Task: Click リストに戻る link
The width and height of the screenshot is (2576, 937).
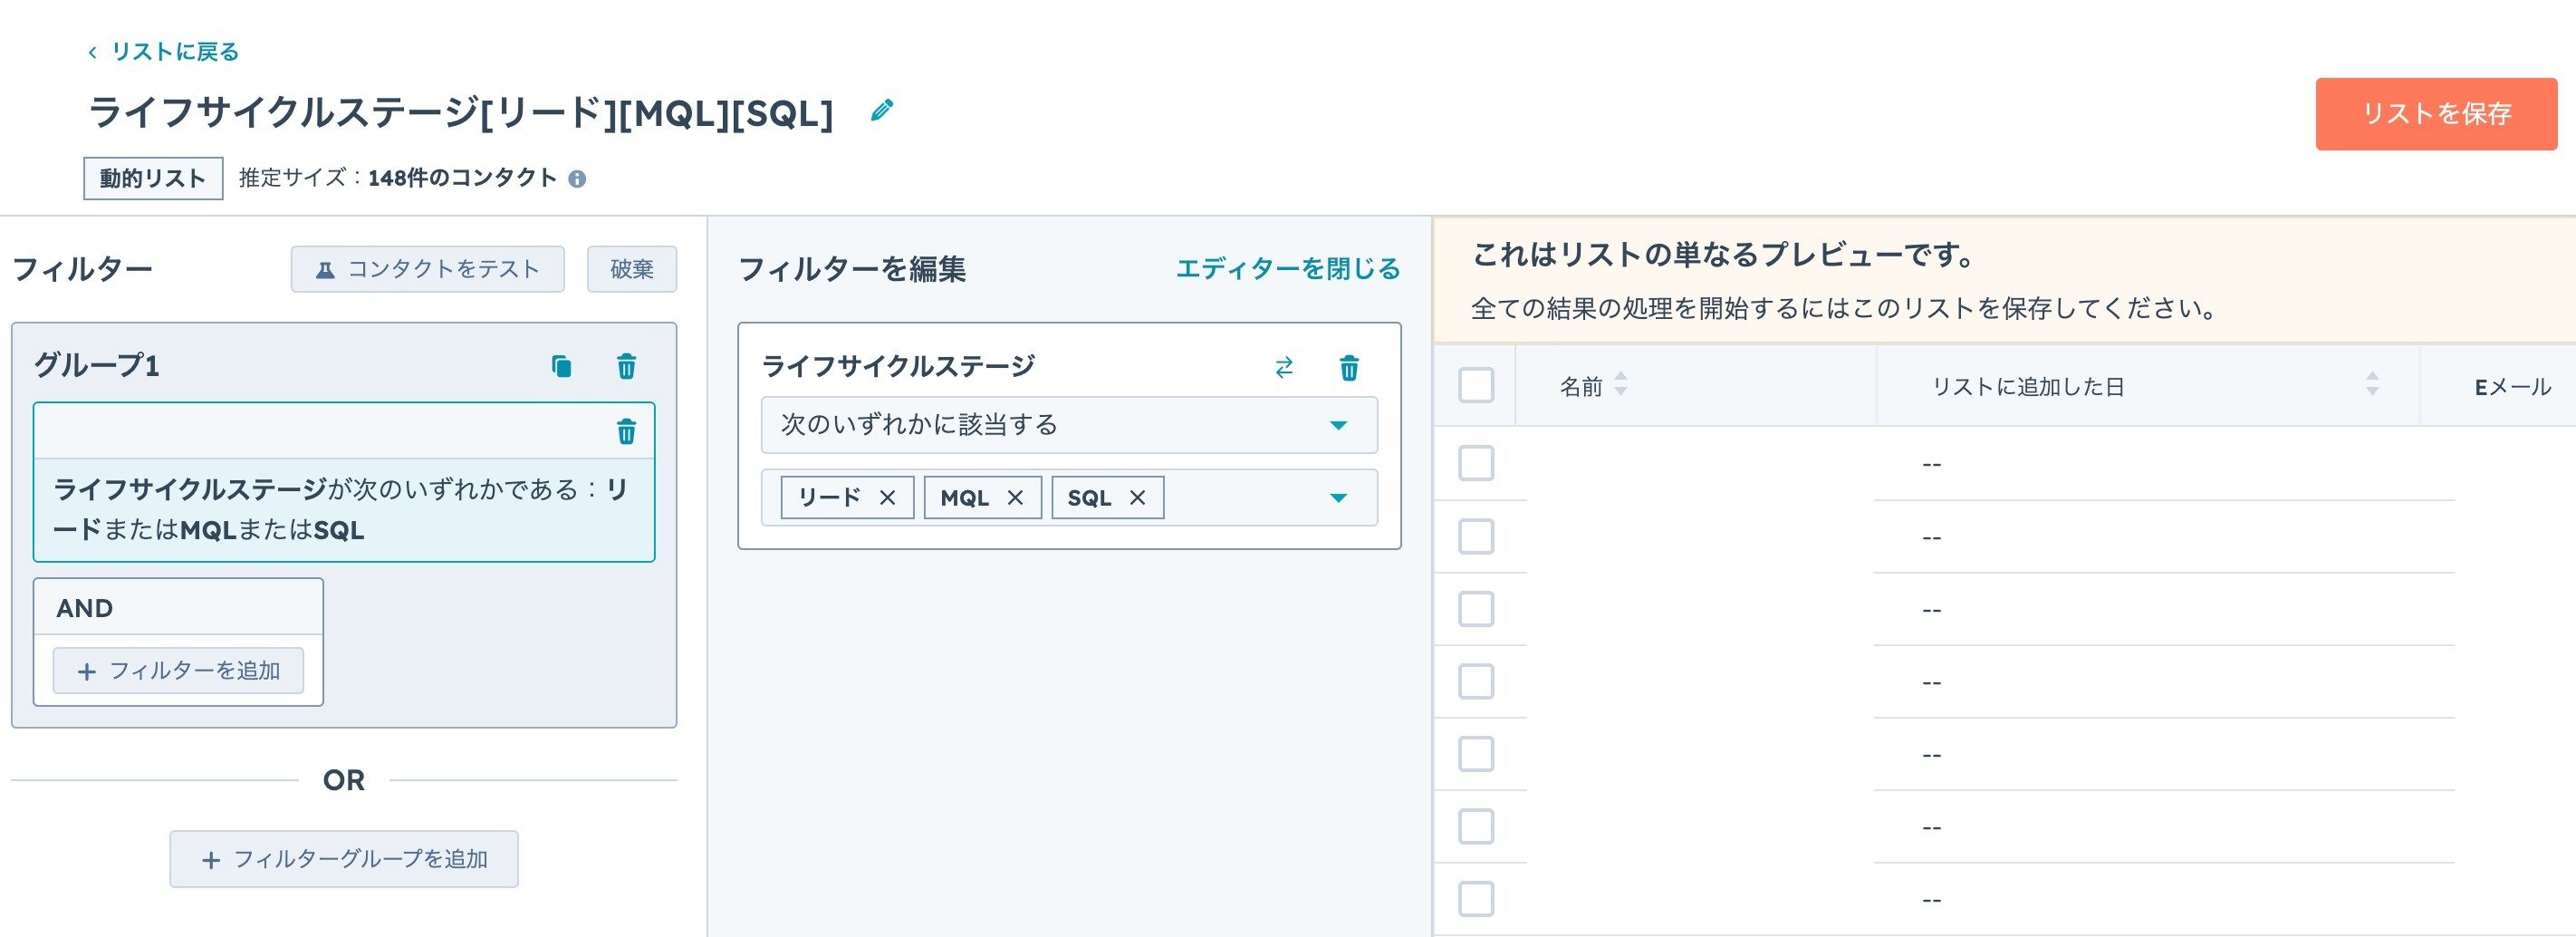Action: click(x=175, y=52)
